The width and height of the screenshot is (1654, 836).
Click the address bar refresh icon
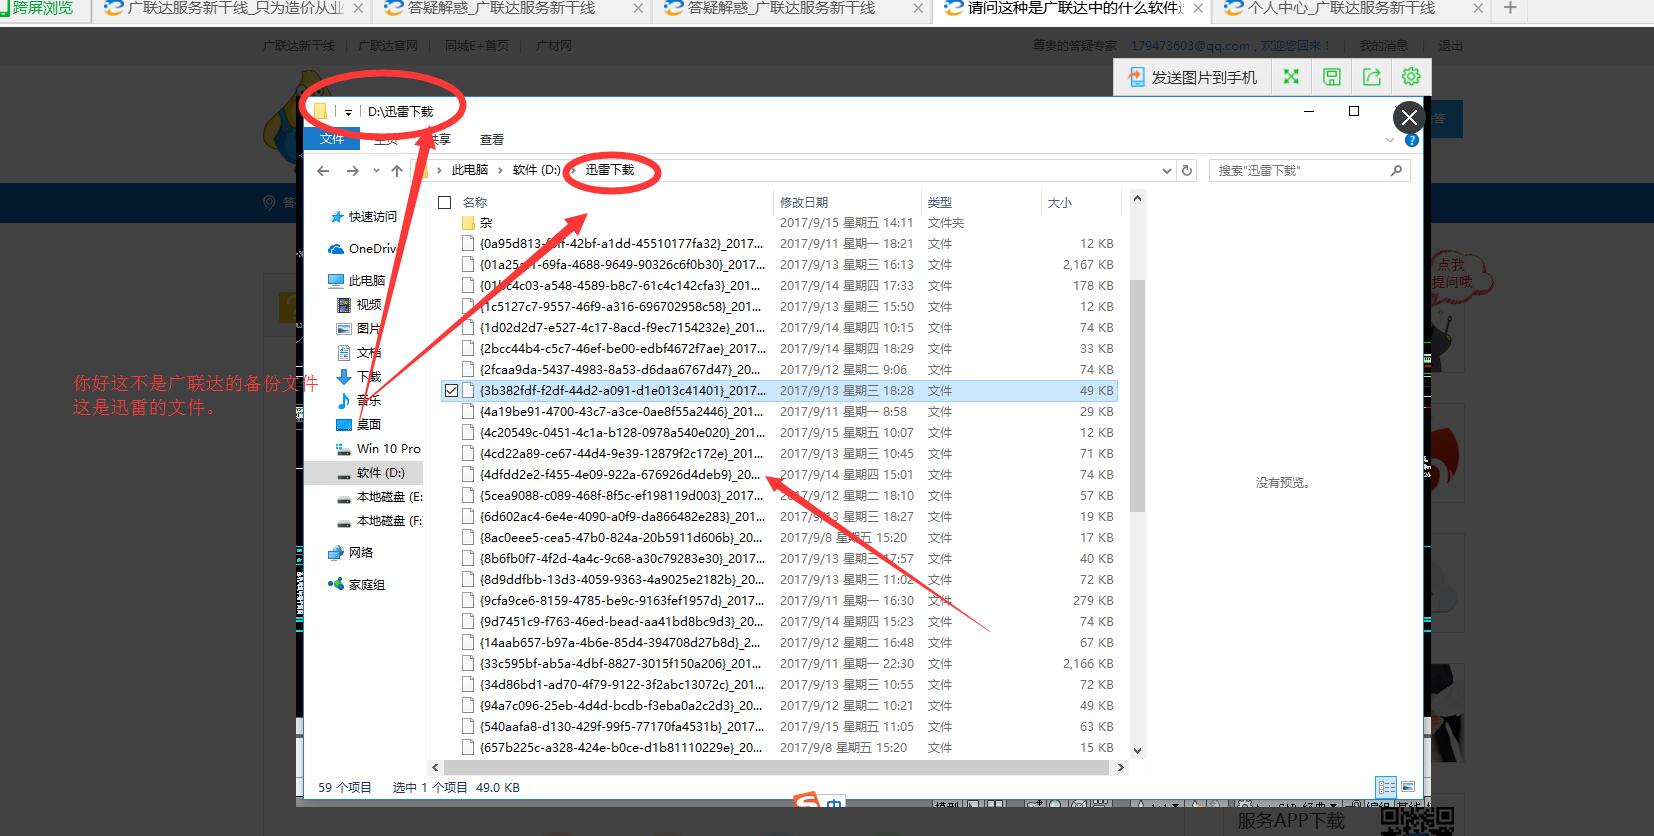[x=1187, y=171]
